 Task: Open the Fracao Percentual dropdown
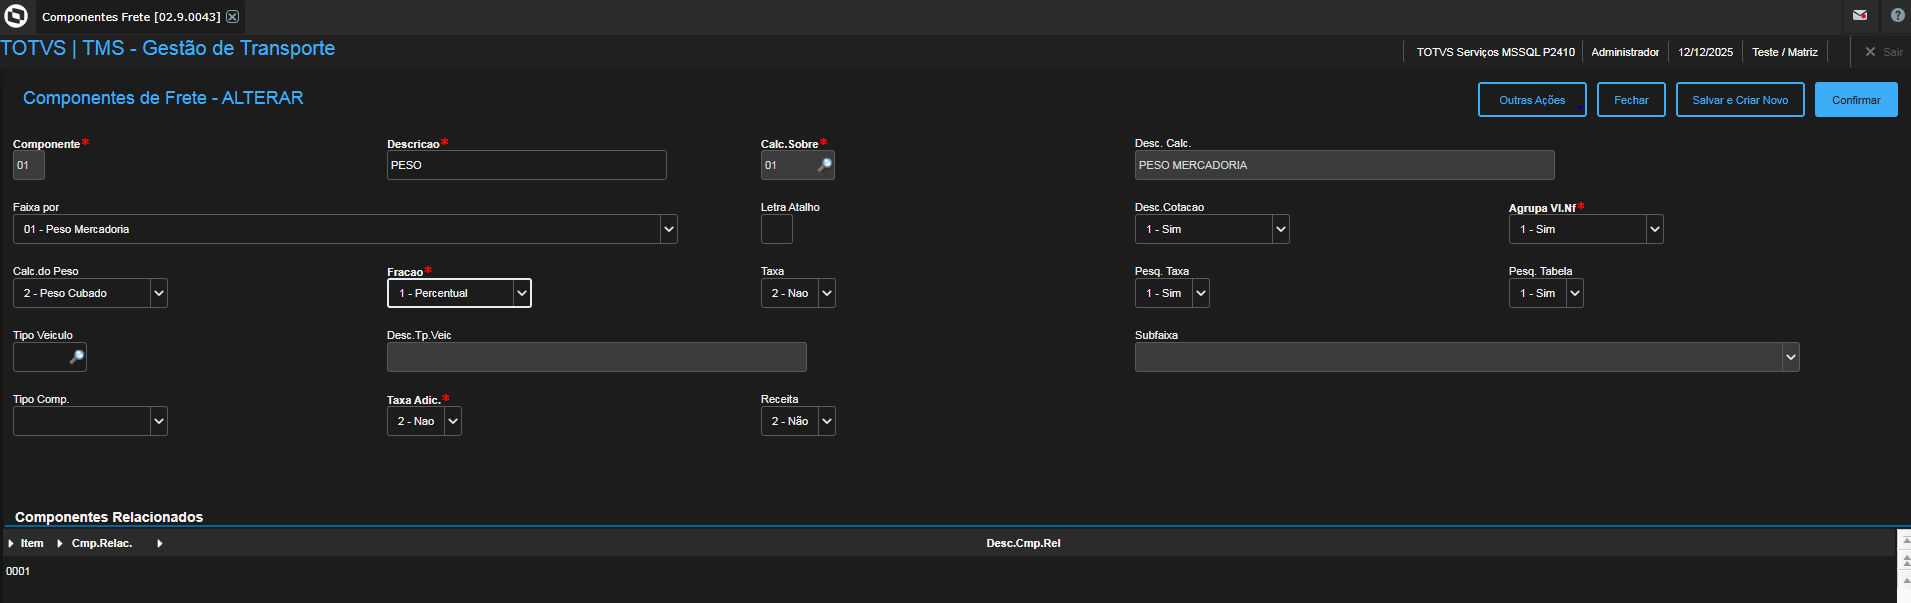(x=521, y=293)
